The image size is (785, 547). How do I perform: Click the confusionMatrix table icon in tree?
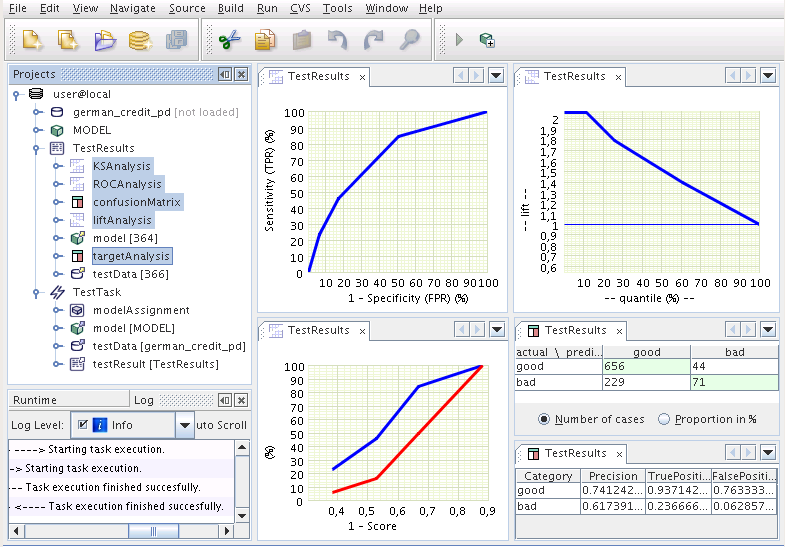point(77,202)
